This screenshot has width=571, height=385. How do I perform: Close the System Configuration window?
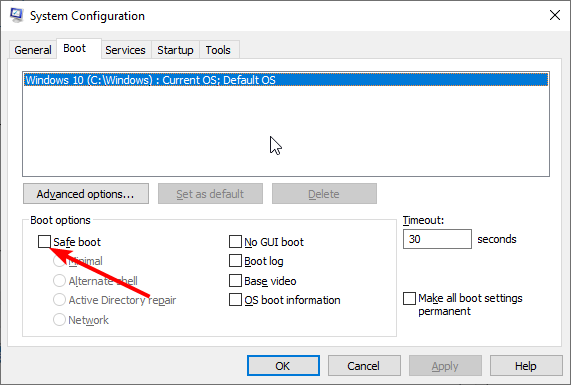pyautogui.click(x=555, y=15)
